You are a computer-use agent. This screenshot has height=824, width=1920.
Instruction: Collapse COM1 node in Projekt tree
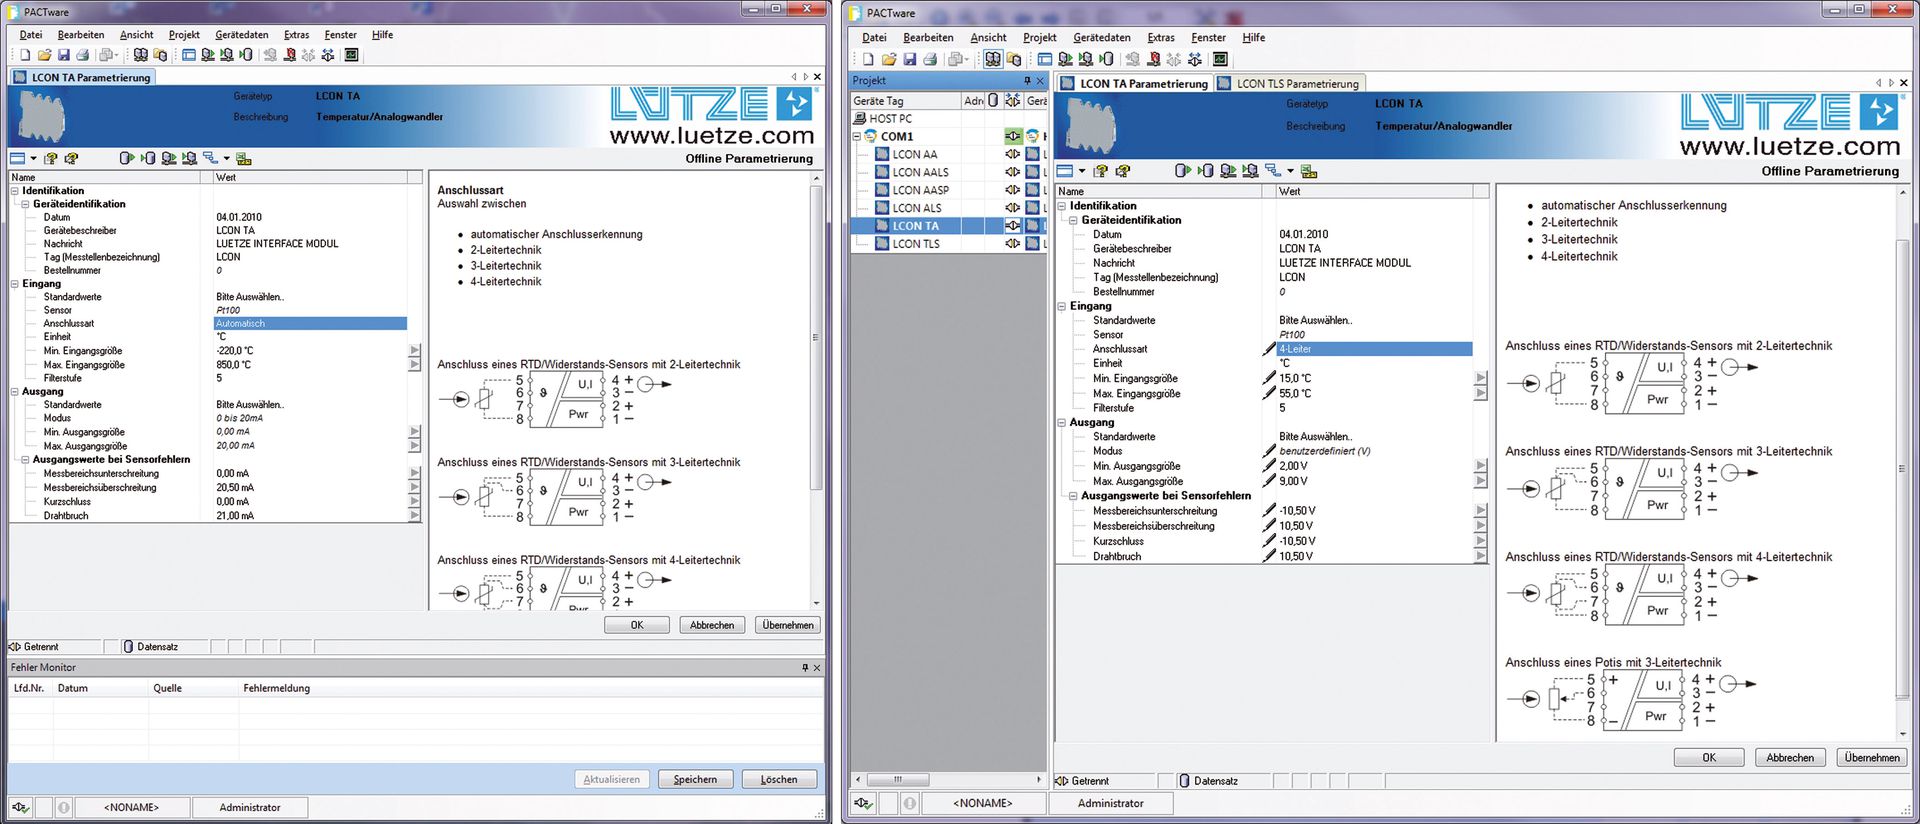pos(857,136)
